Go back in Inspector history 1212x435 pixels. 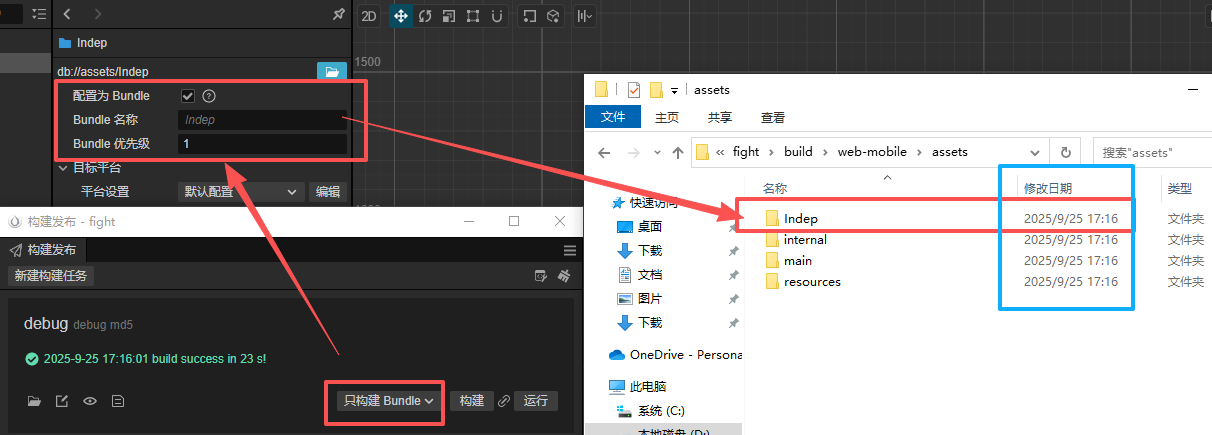pos(67,14)
